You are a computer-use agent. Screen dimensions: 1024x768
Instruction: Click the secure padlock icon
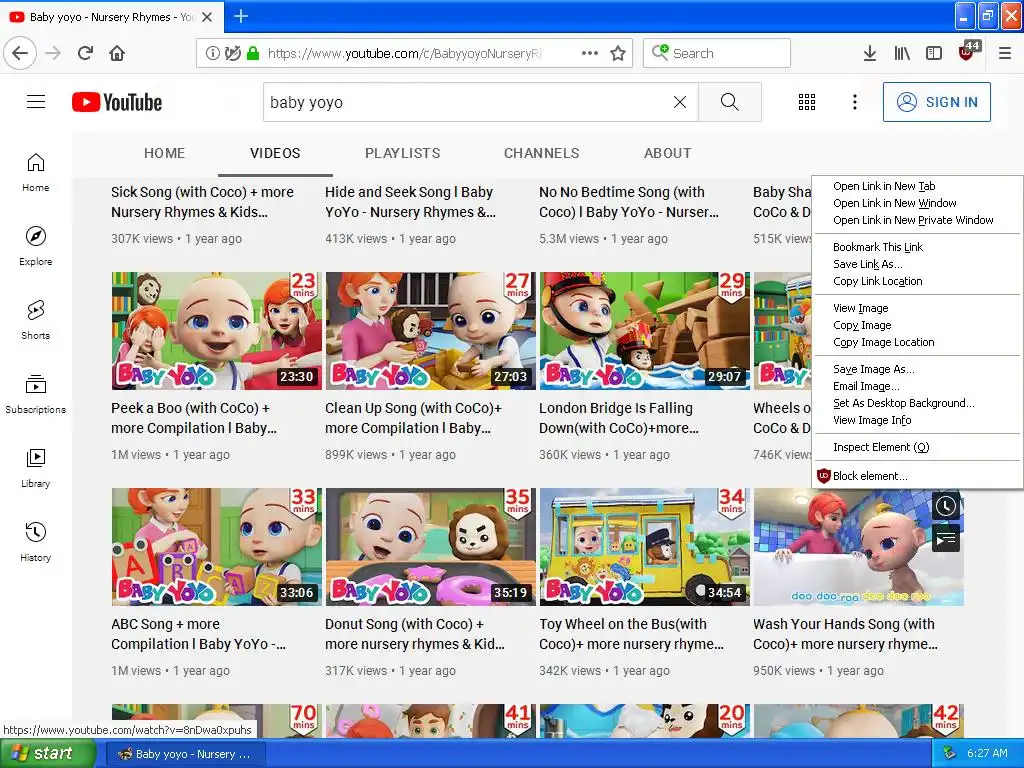click(253, 53)
